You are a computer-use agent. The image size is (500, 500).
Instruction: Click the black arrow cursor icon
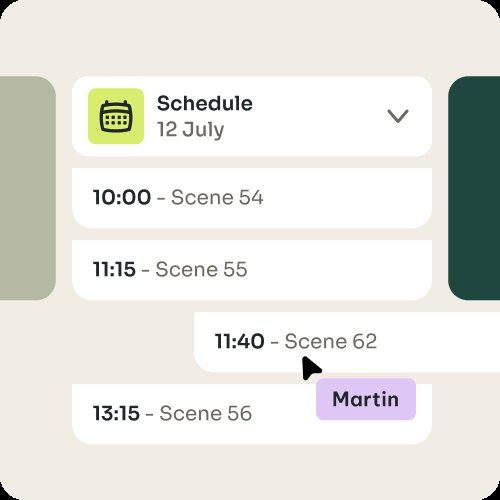[311, 368]
